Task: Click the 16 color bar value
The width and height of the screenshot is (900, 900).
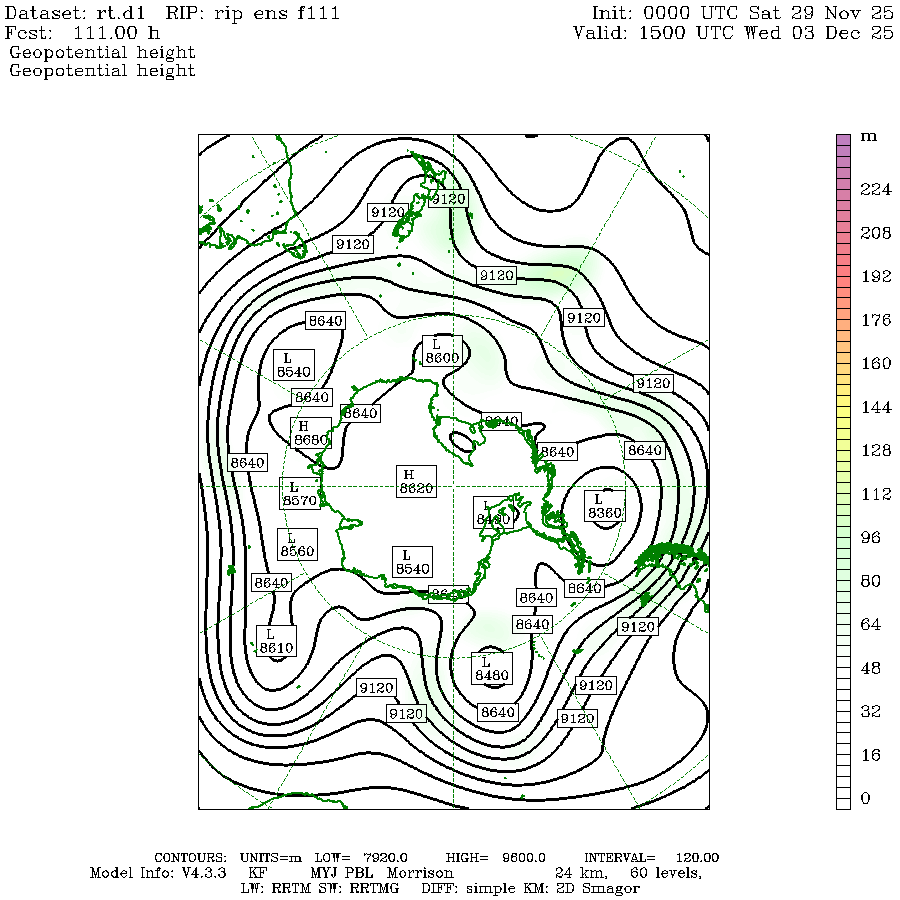Action: (x=870, y=755)
